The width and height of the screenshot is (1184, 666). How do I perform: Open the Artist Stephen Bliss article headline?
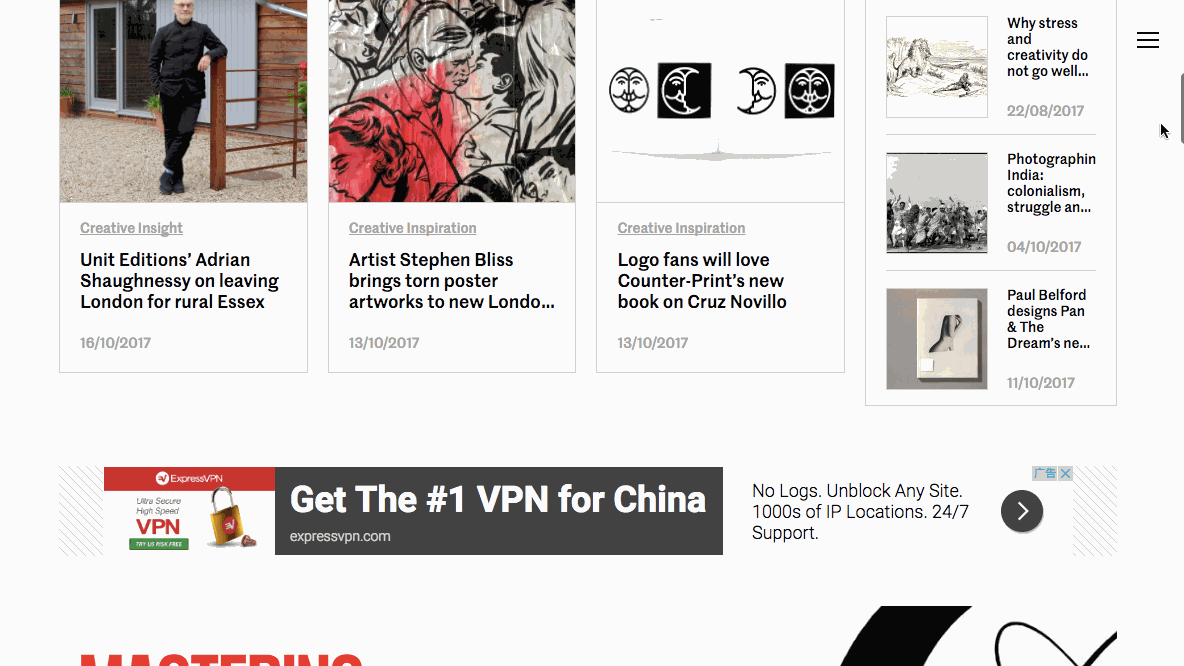[452, 281]
